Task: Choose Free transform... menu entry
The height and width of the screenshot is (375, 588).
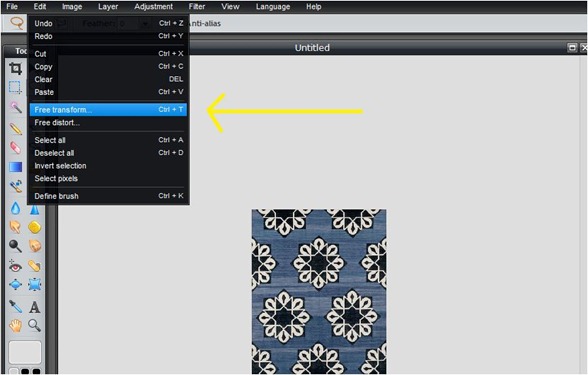Action: click(108, 110)
